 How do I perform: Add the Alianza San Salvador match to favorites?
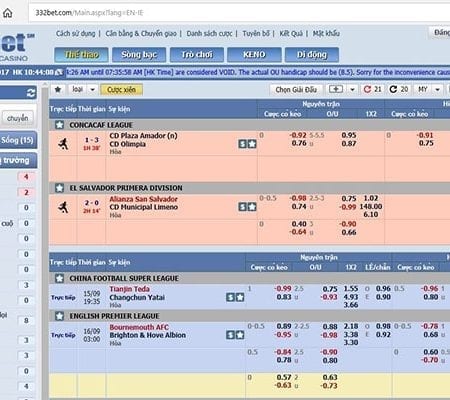pyautogui.click(x=252, y=207)
